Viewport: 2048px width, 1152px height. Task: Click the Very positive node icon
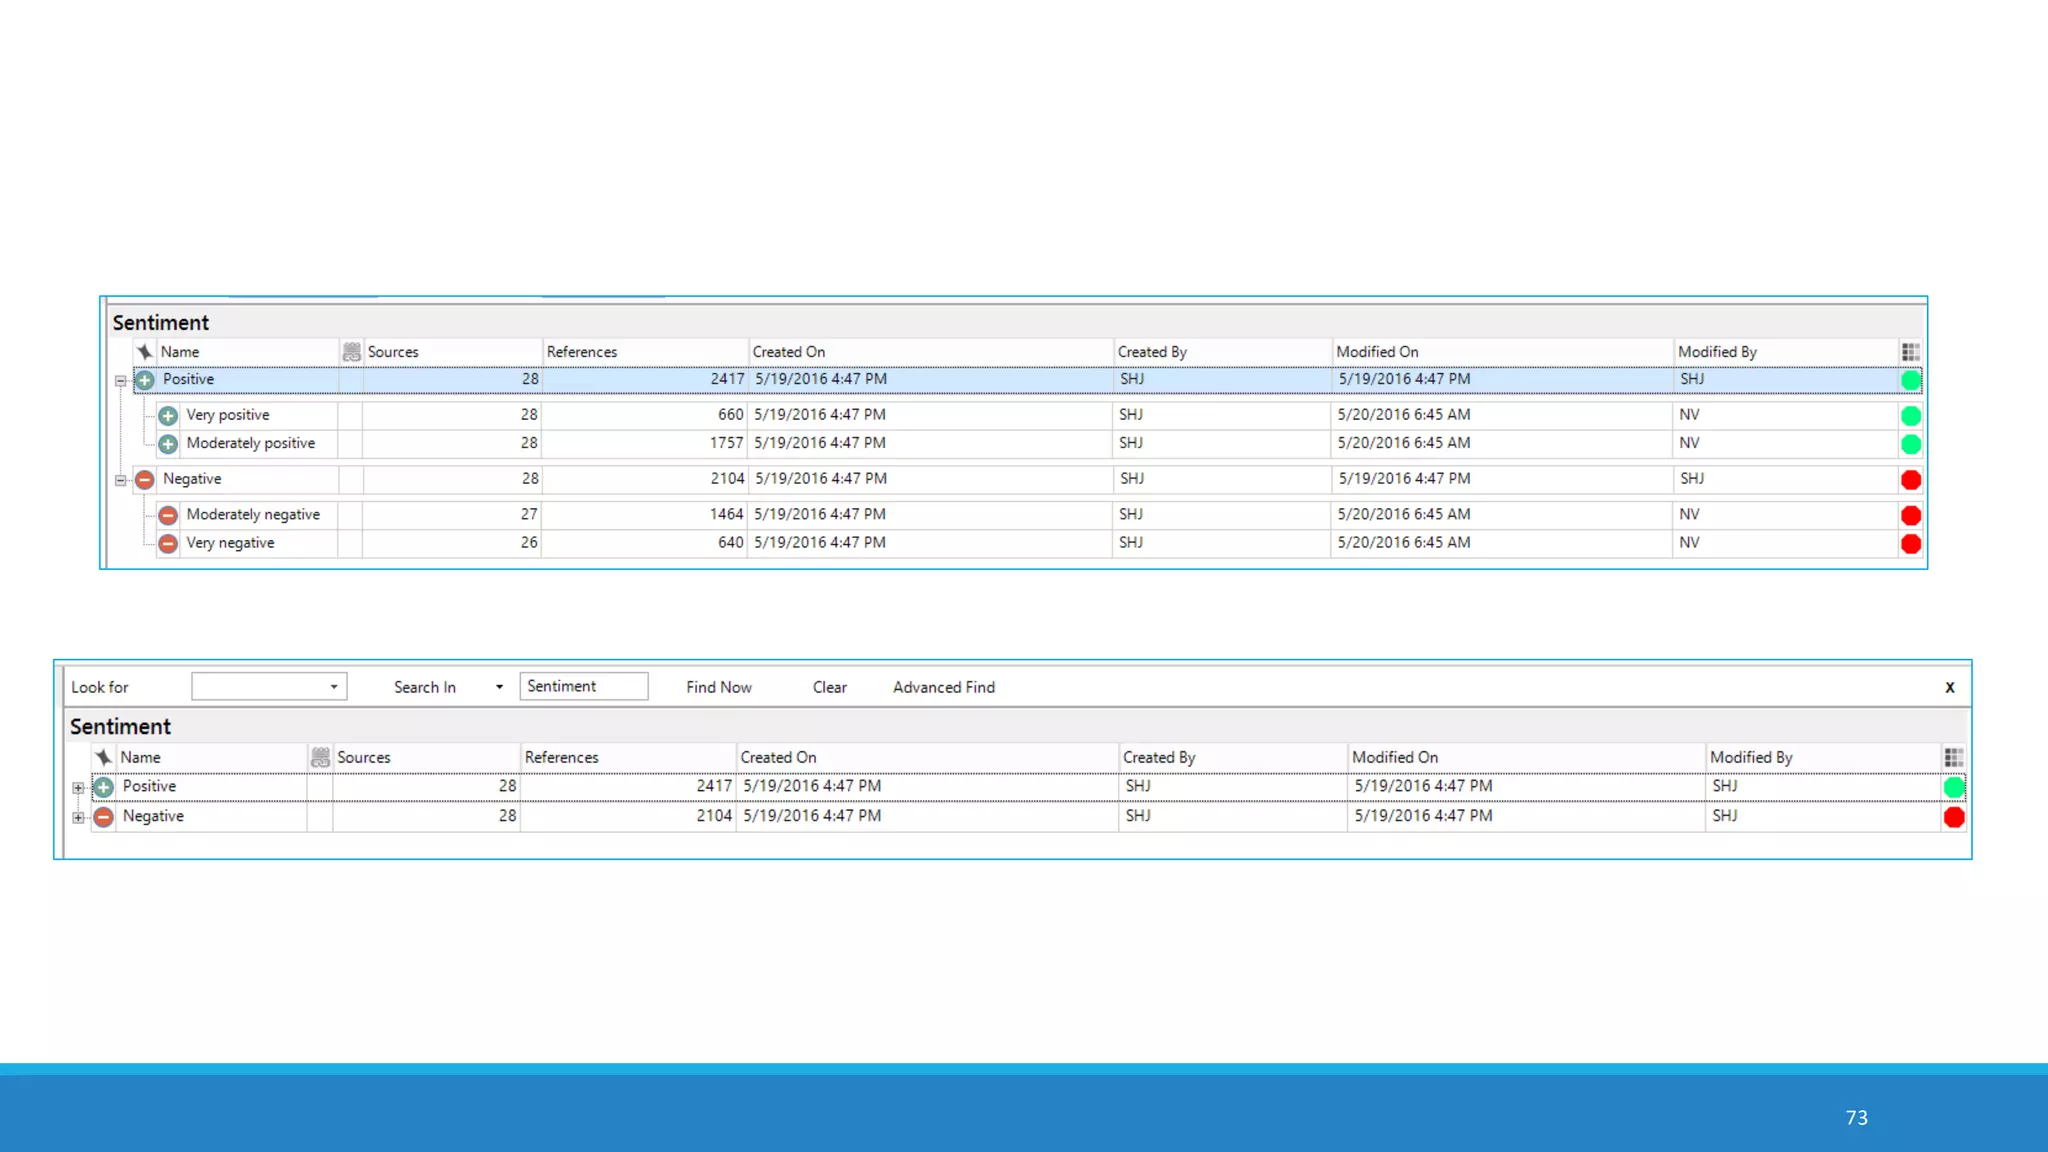coord(168,415)
